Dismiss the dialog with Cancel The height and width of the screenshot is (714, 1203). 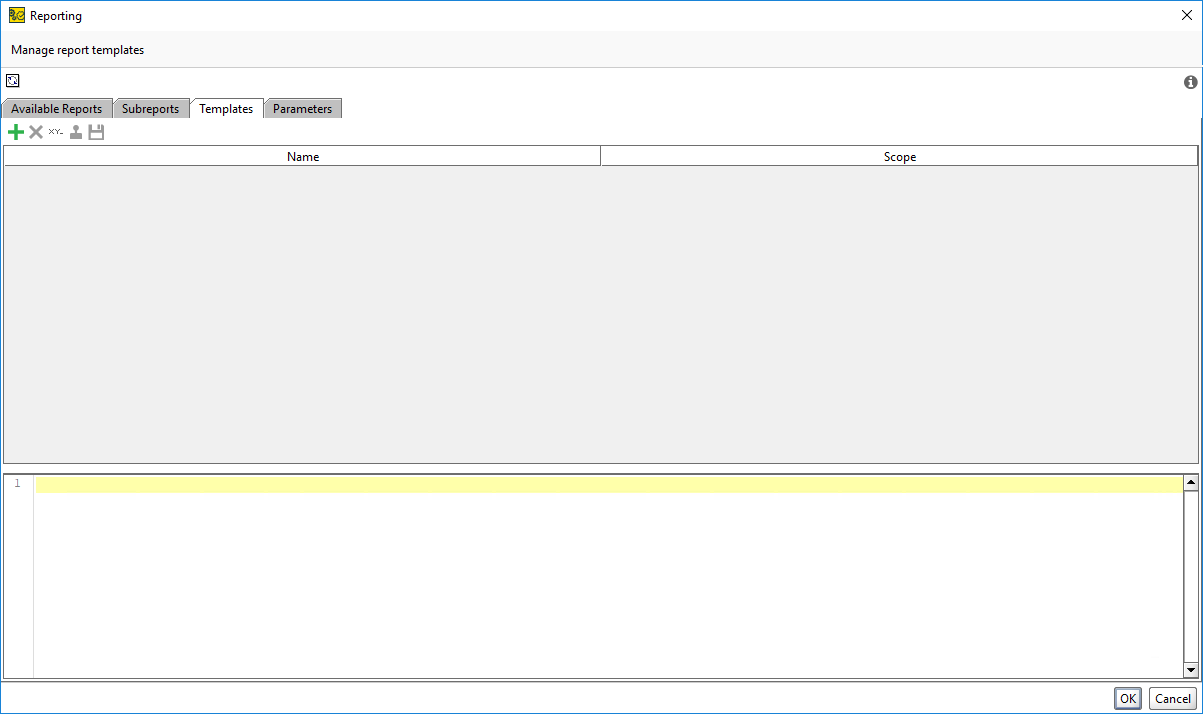click(x=1172, y=698)
